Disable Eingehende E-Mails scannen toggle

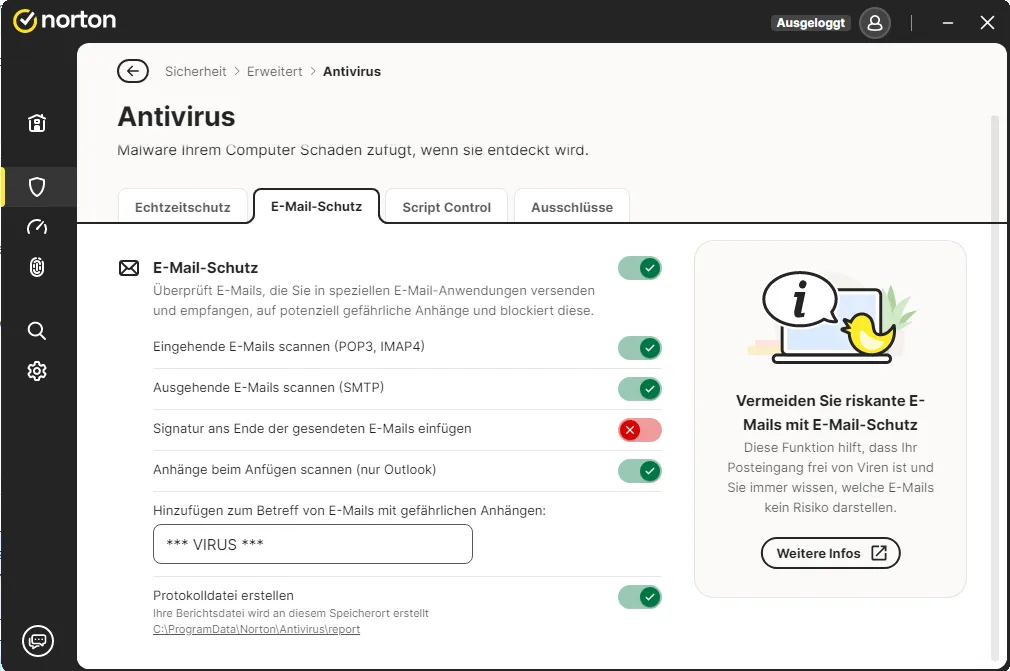click(x=640, y=348)
